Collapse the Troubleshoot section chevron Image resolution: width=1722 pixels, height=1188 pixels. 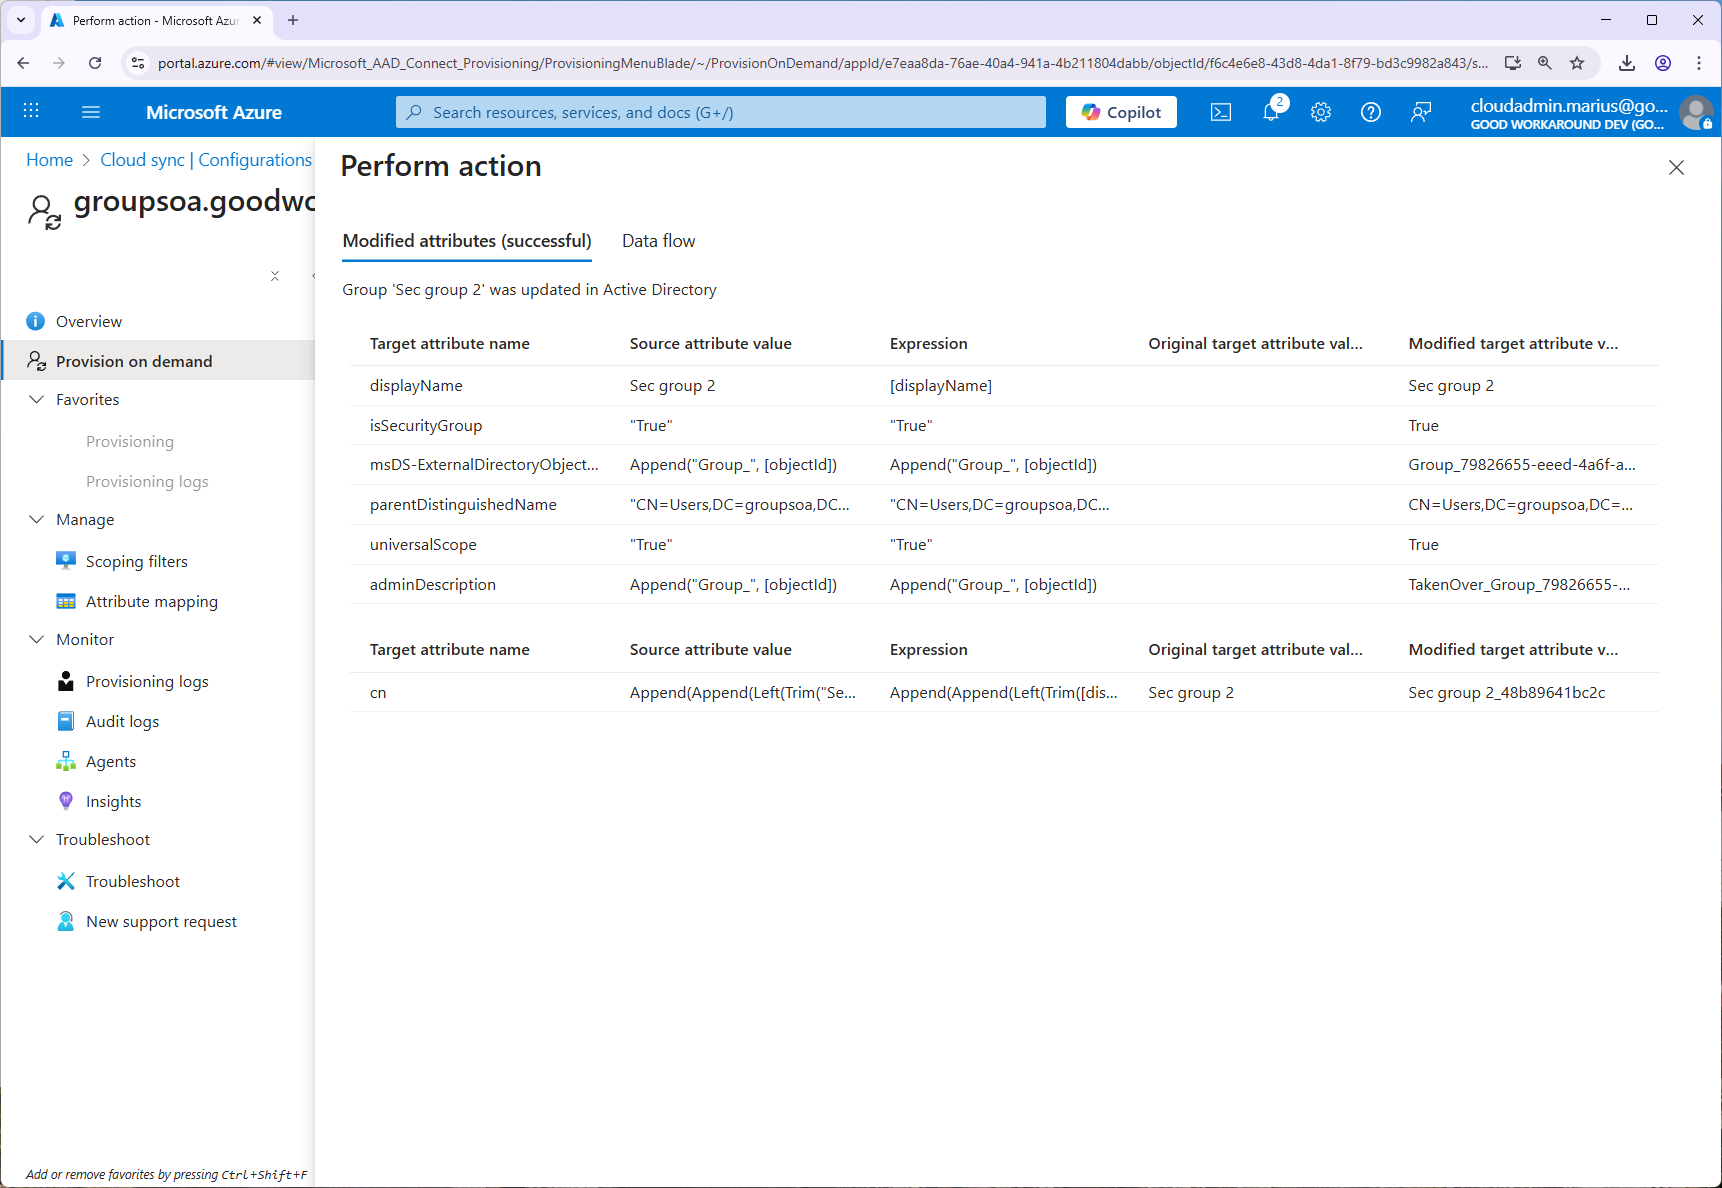[x=37, y=839]
